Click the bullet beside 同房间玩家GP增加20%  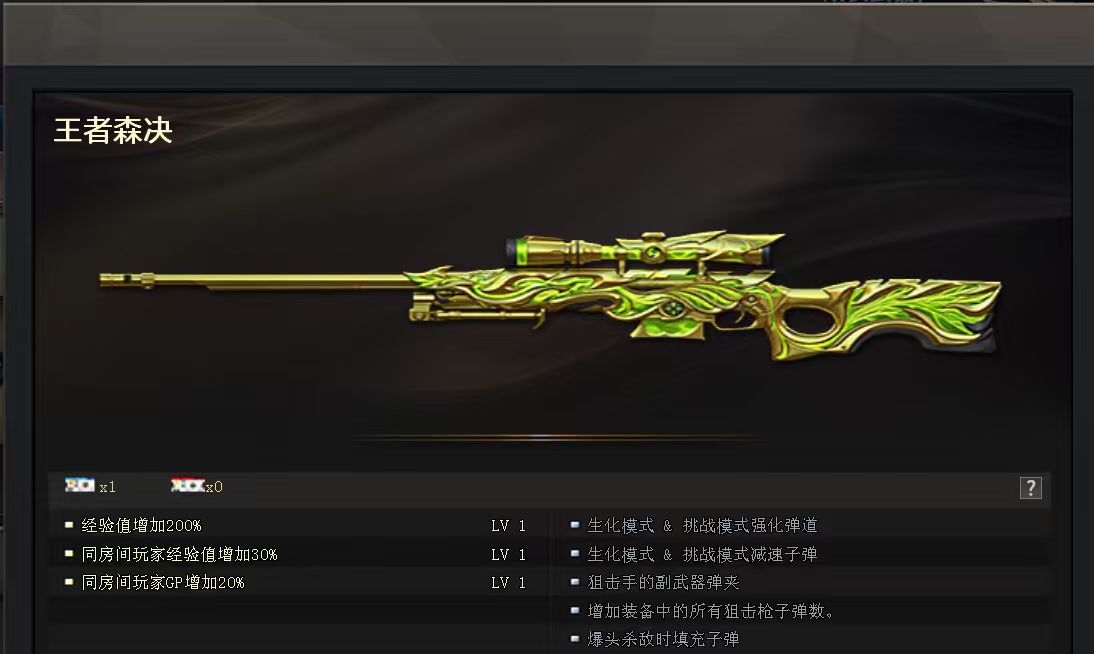pos(69,582)
